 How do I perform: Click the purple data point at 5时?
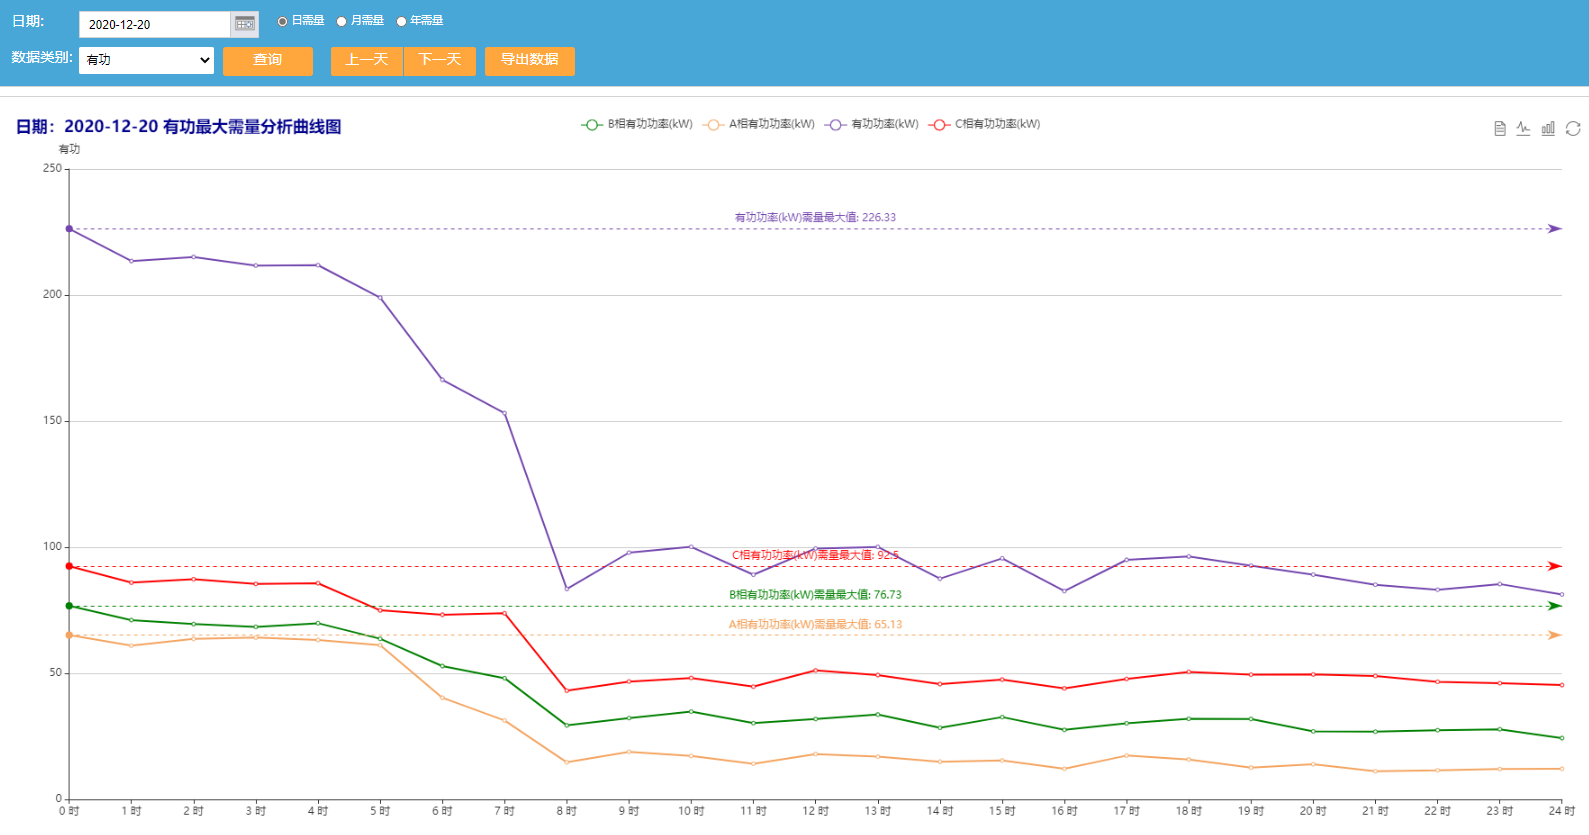coord(380,297)
